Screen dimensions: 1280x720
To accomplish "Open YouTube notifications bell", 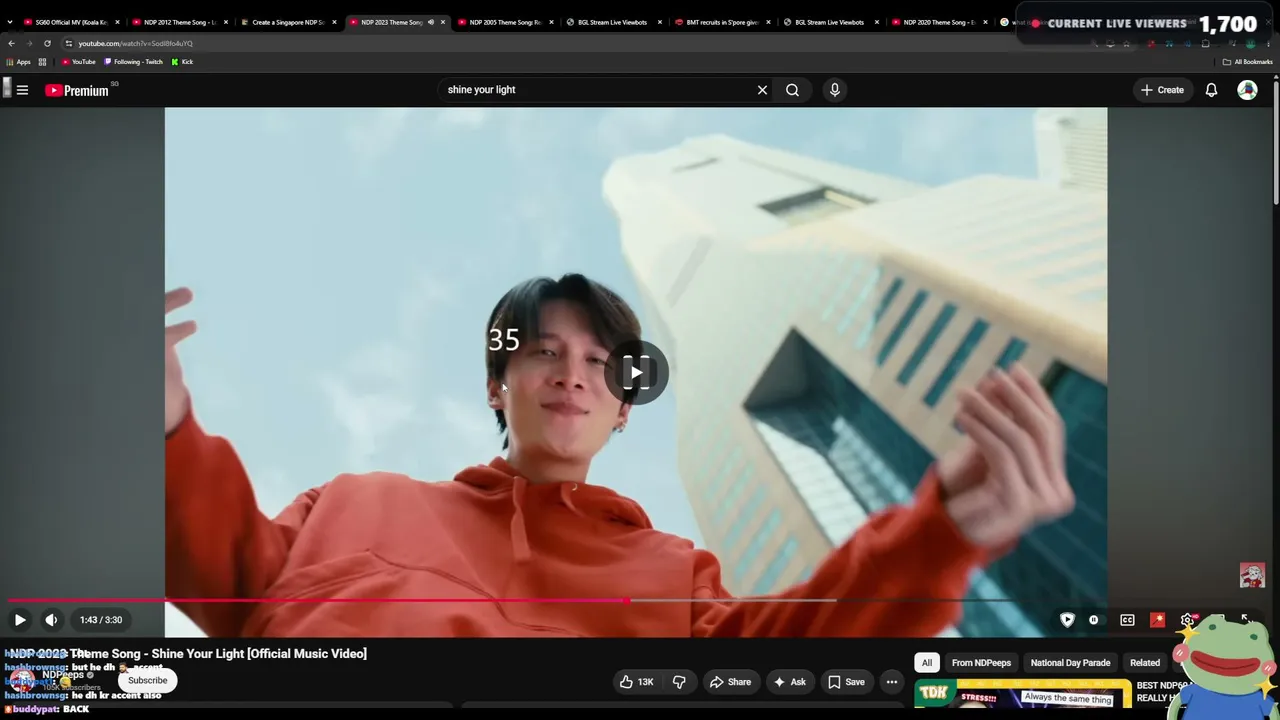I will click(x=1211, y=90).
